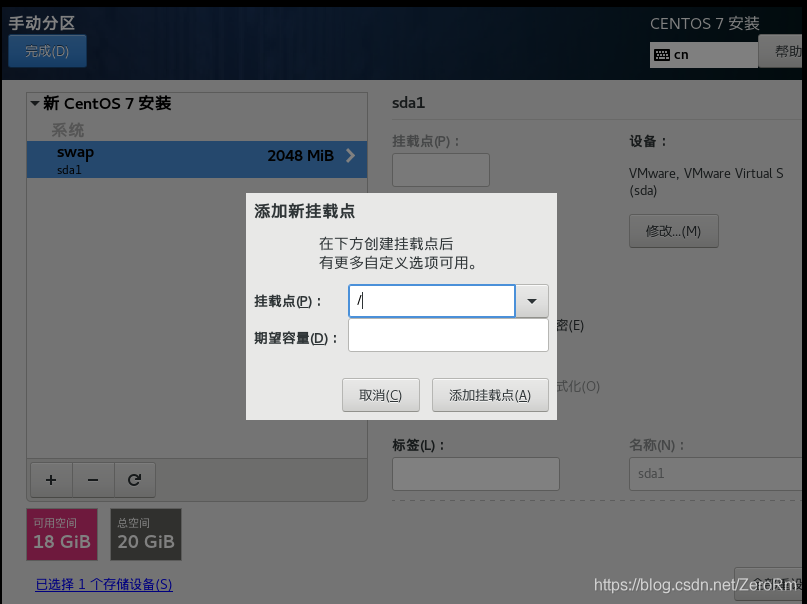Click the plus icon to add partition
Screen dimensions: 807x604
51,480
